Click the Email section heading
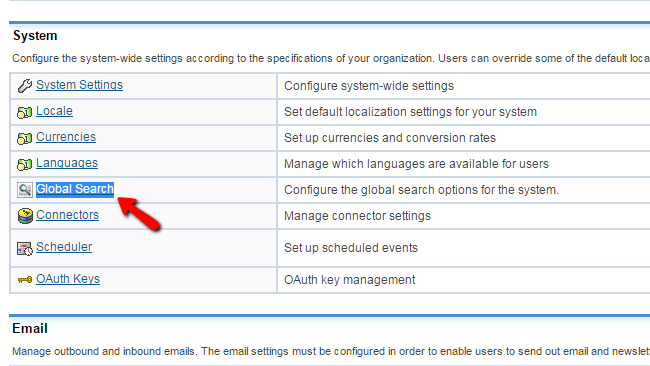Image resolution: width=650 pixels, height=366 pixels. pyautogui.click(x=30, y=329)
